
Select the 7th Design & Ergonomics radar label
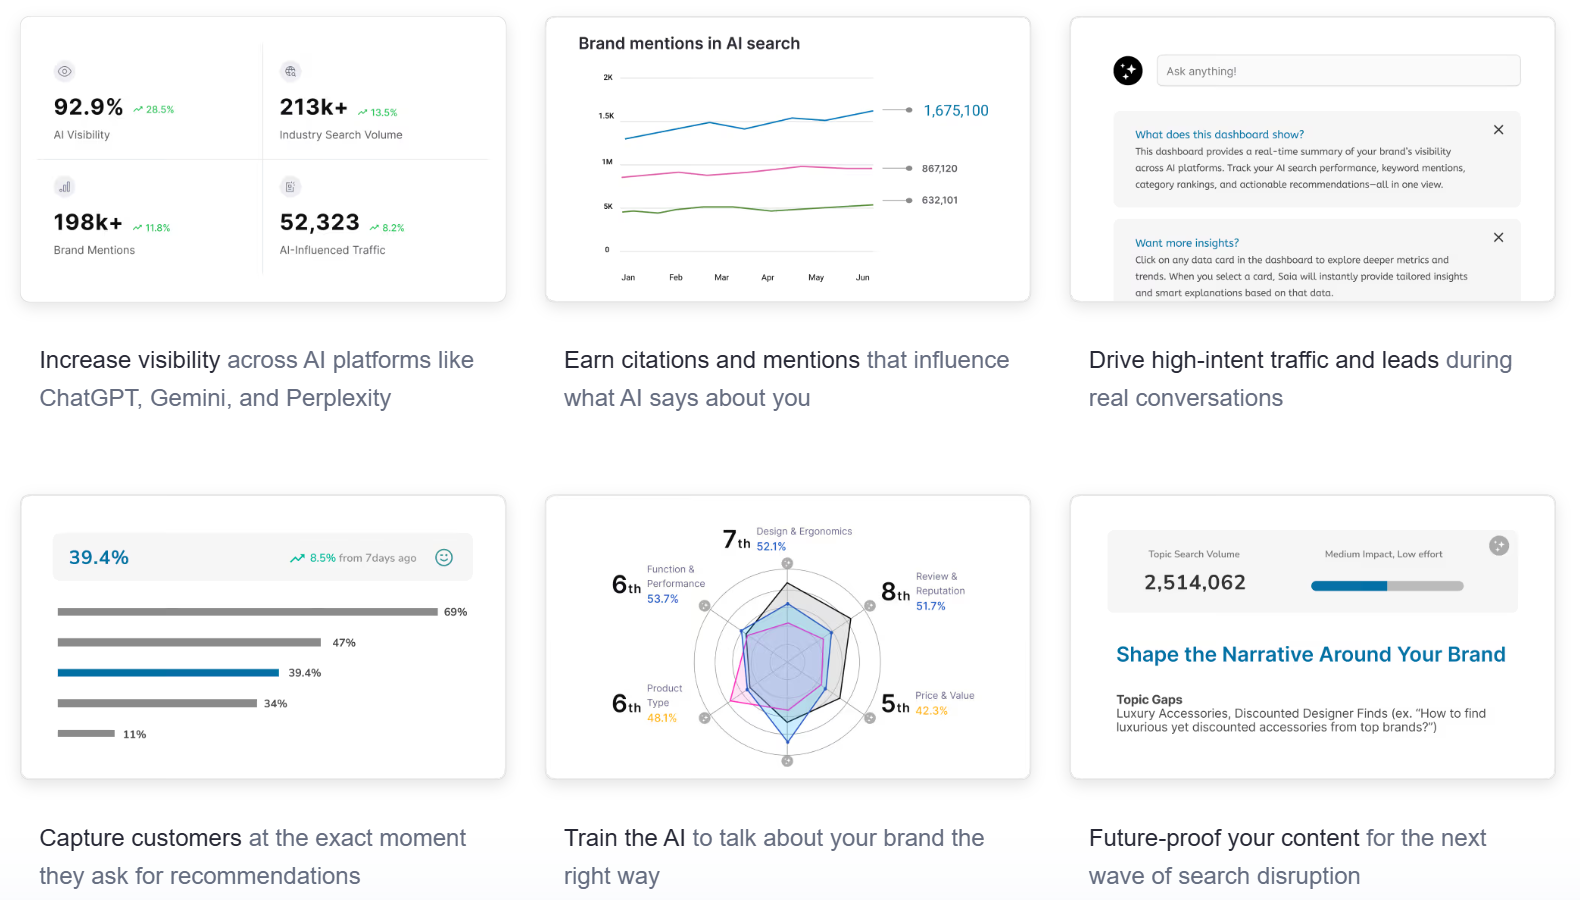pos(787,539)
